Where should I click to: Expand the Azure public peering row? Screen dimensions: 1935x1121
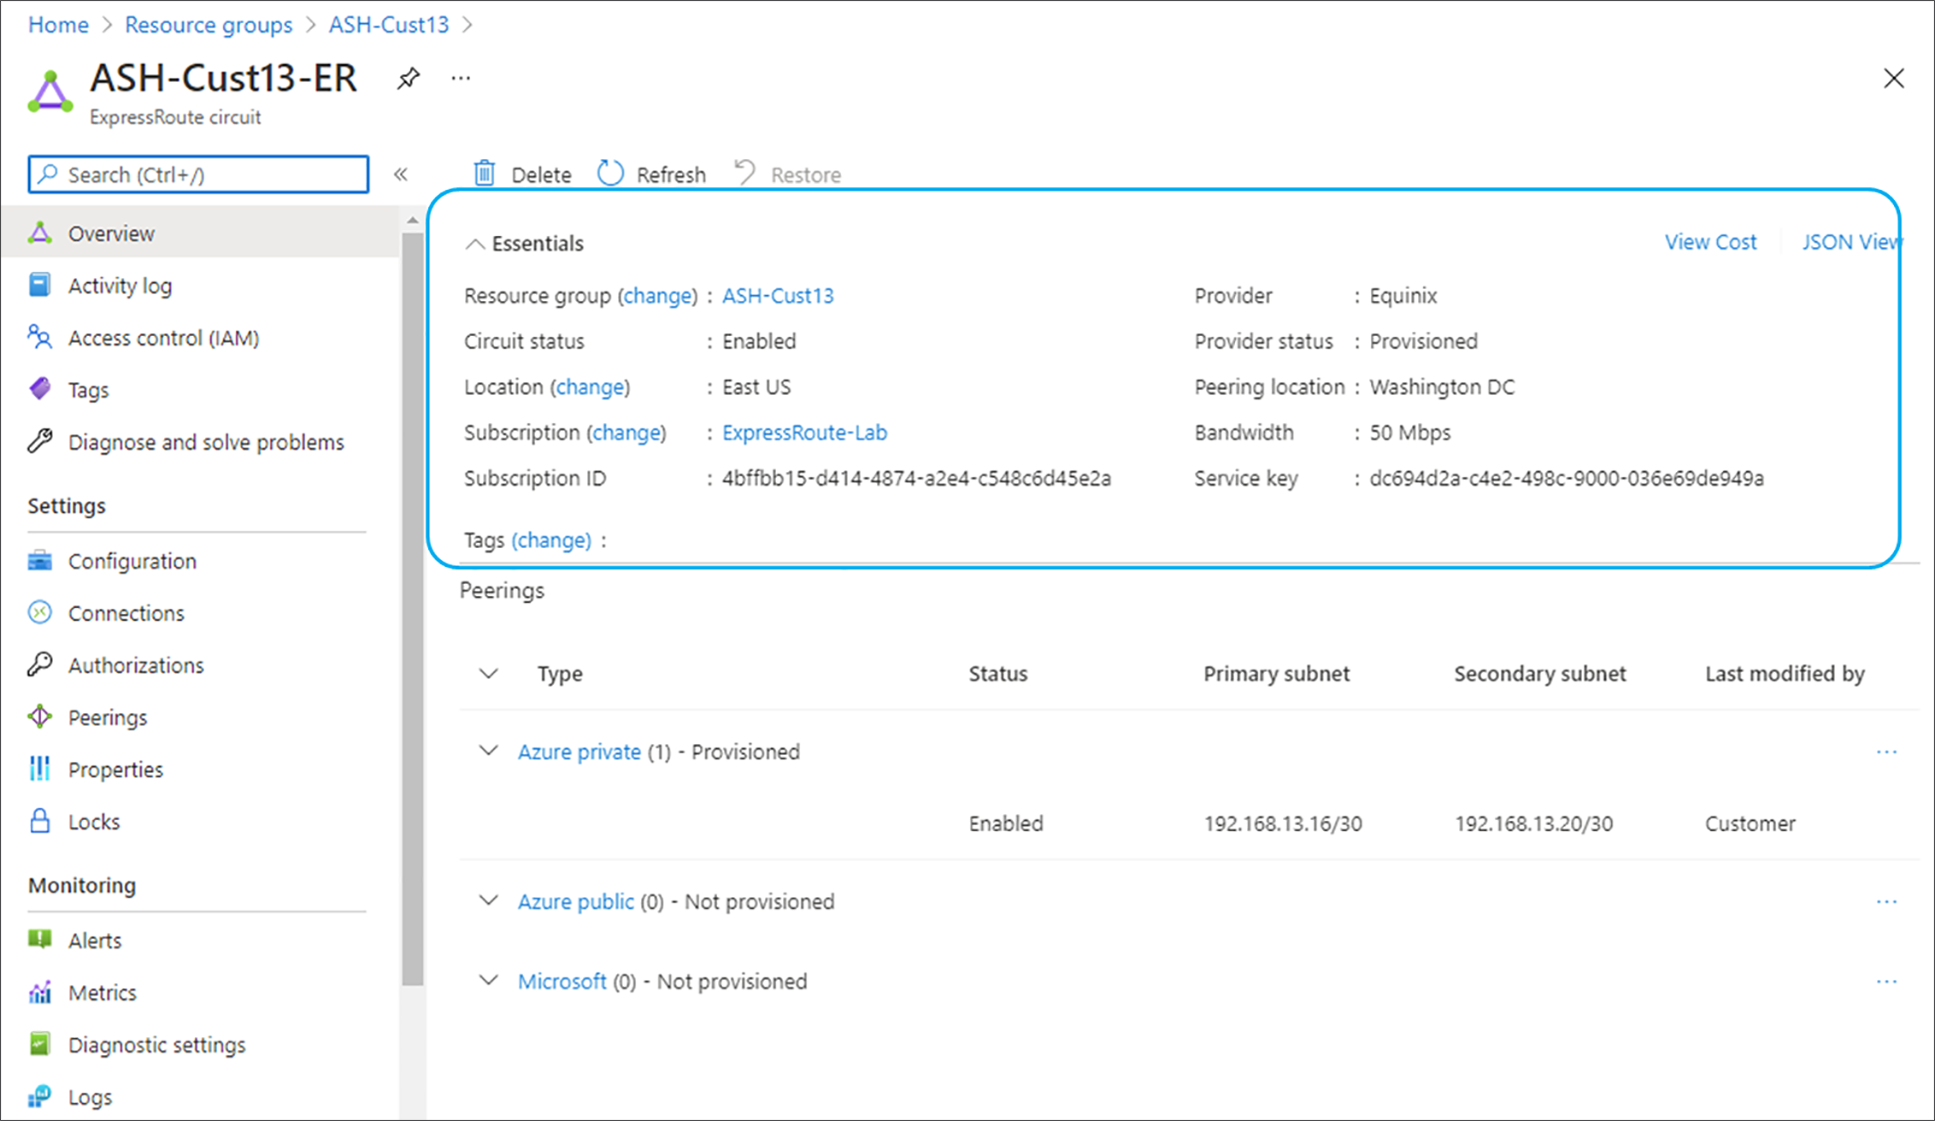pyautogui.click(x=488, y=900)
